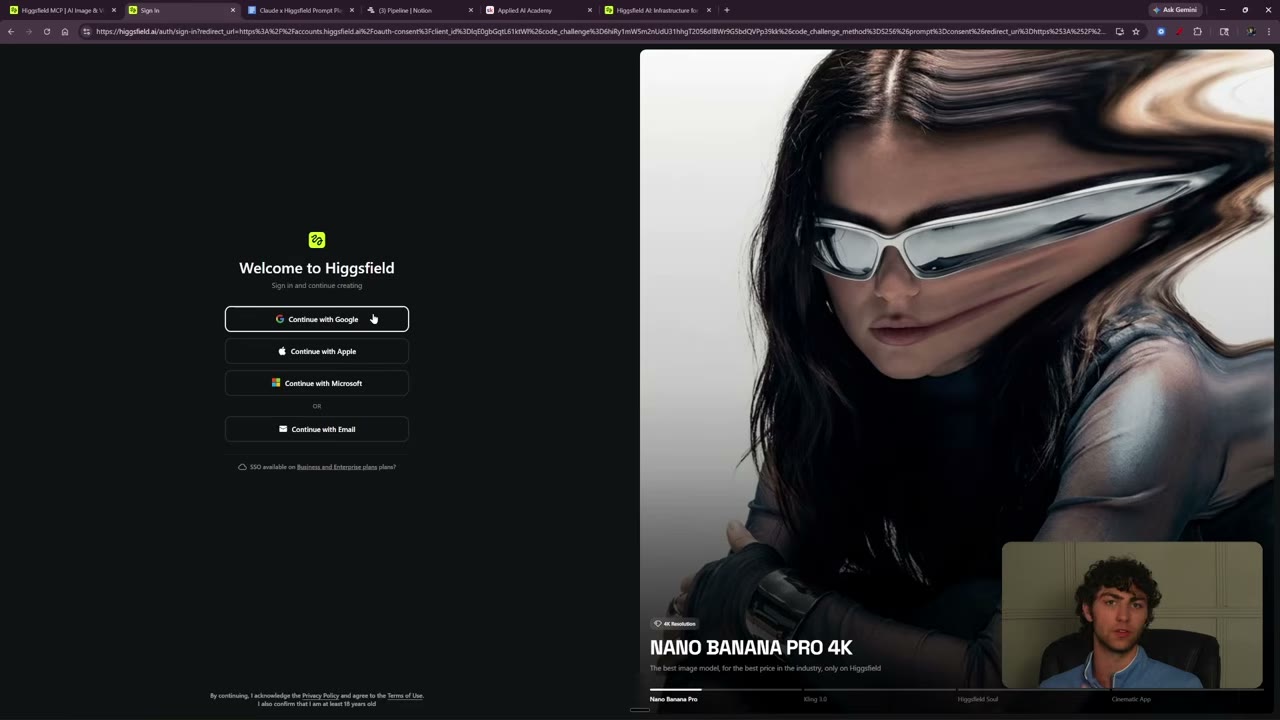Open the Extensions puzzle menu
The height and width of the screenshot is (720, 1280).
coord(1197,31)
